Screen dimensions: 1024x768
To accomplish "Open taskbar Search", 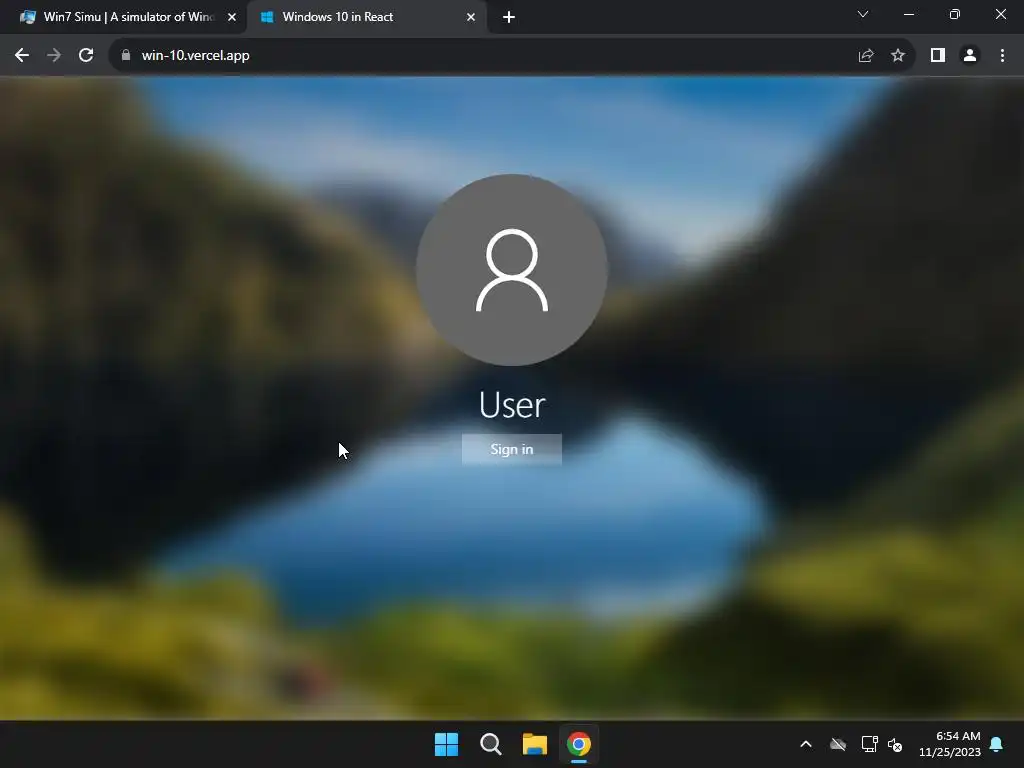I will coord(490,744).
